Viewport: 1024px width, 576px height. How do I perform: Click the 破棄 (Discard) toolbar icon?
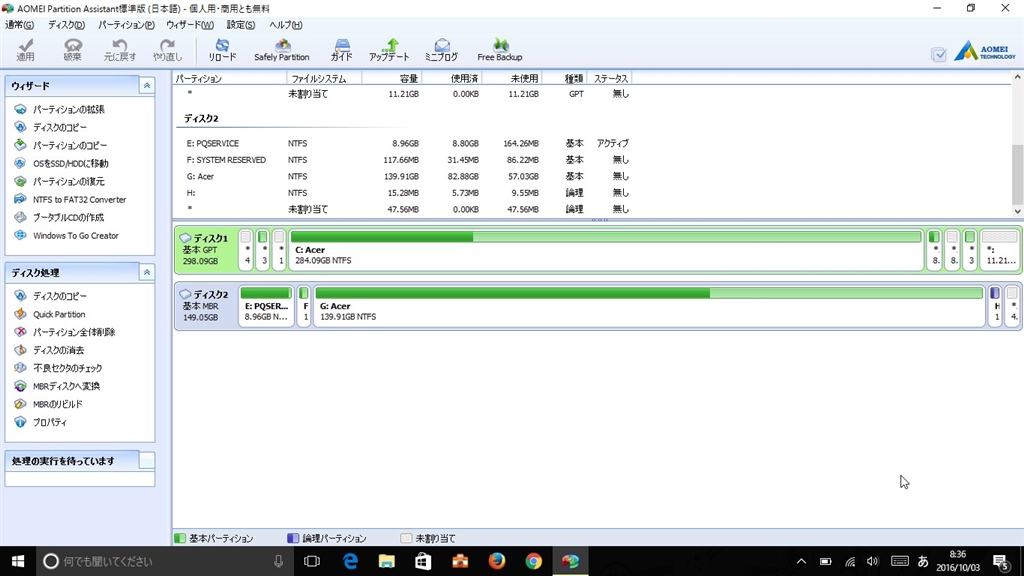[72, 50]
